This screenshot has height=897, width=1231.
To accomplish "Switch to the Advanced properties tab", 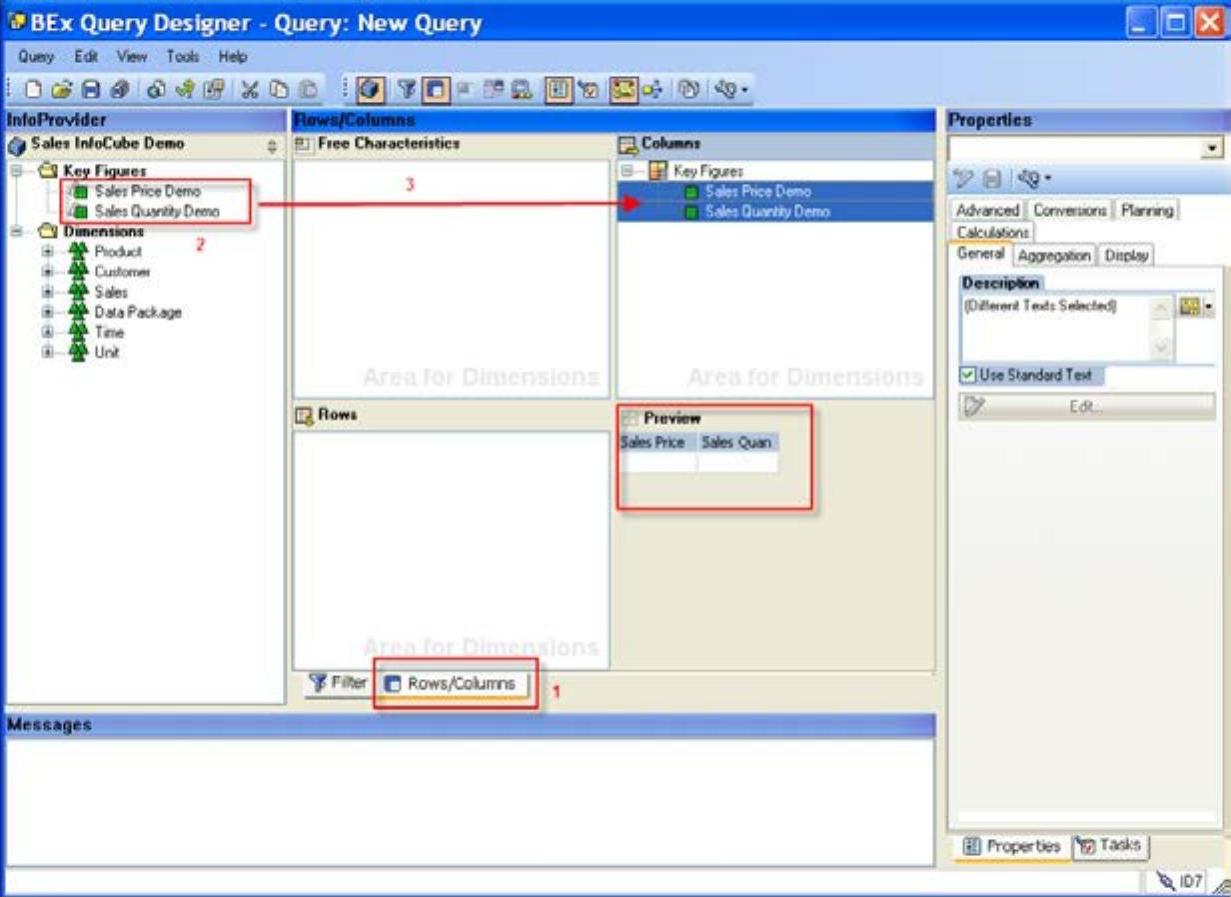I will (x=987, y=210).
